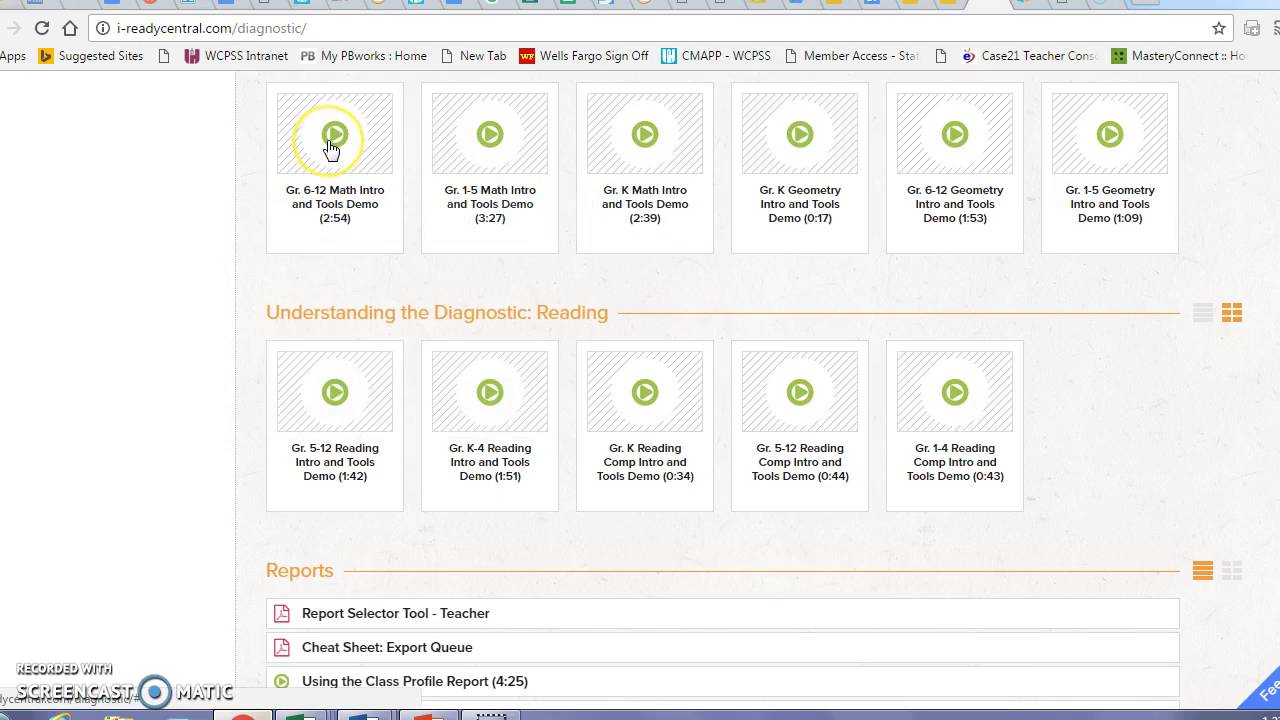
Task: Click the PDF icon beside Cheat Sheet: Export Queue
Action: click(x=282, y=647)
